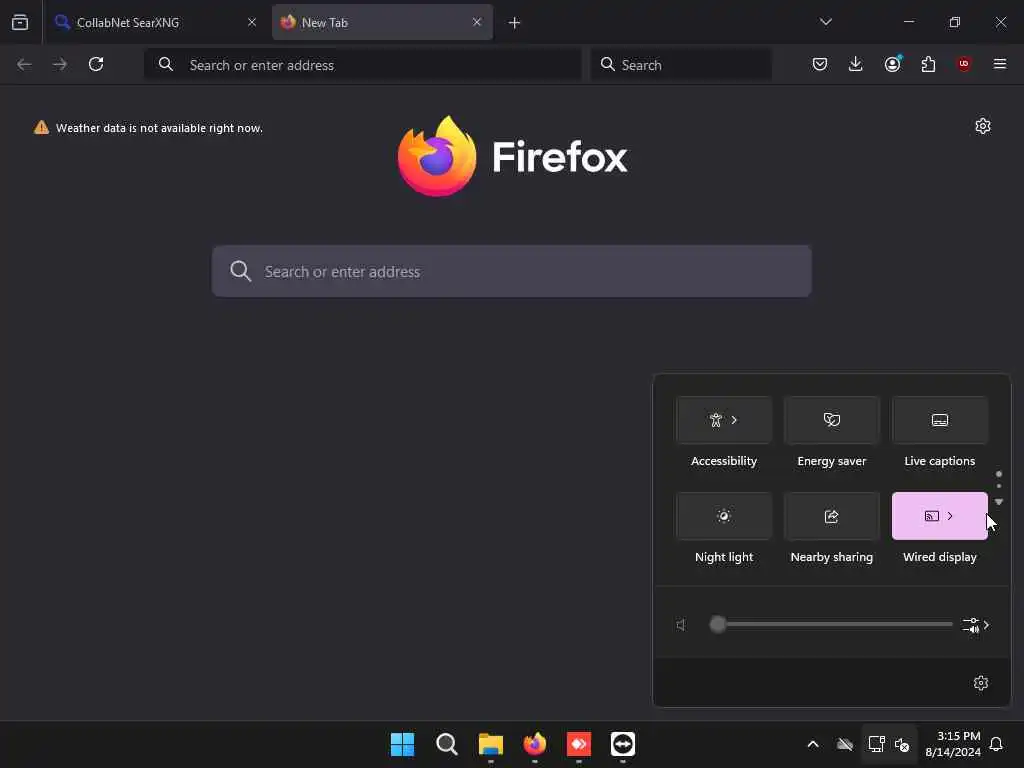Click the center page search field
Screen dimensions: 1024x768
click(511, 271)
